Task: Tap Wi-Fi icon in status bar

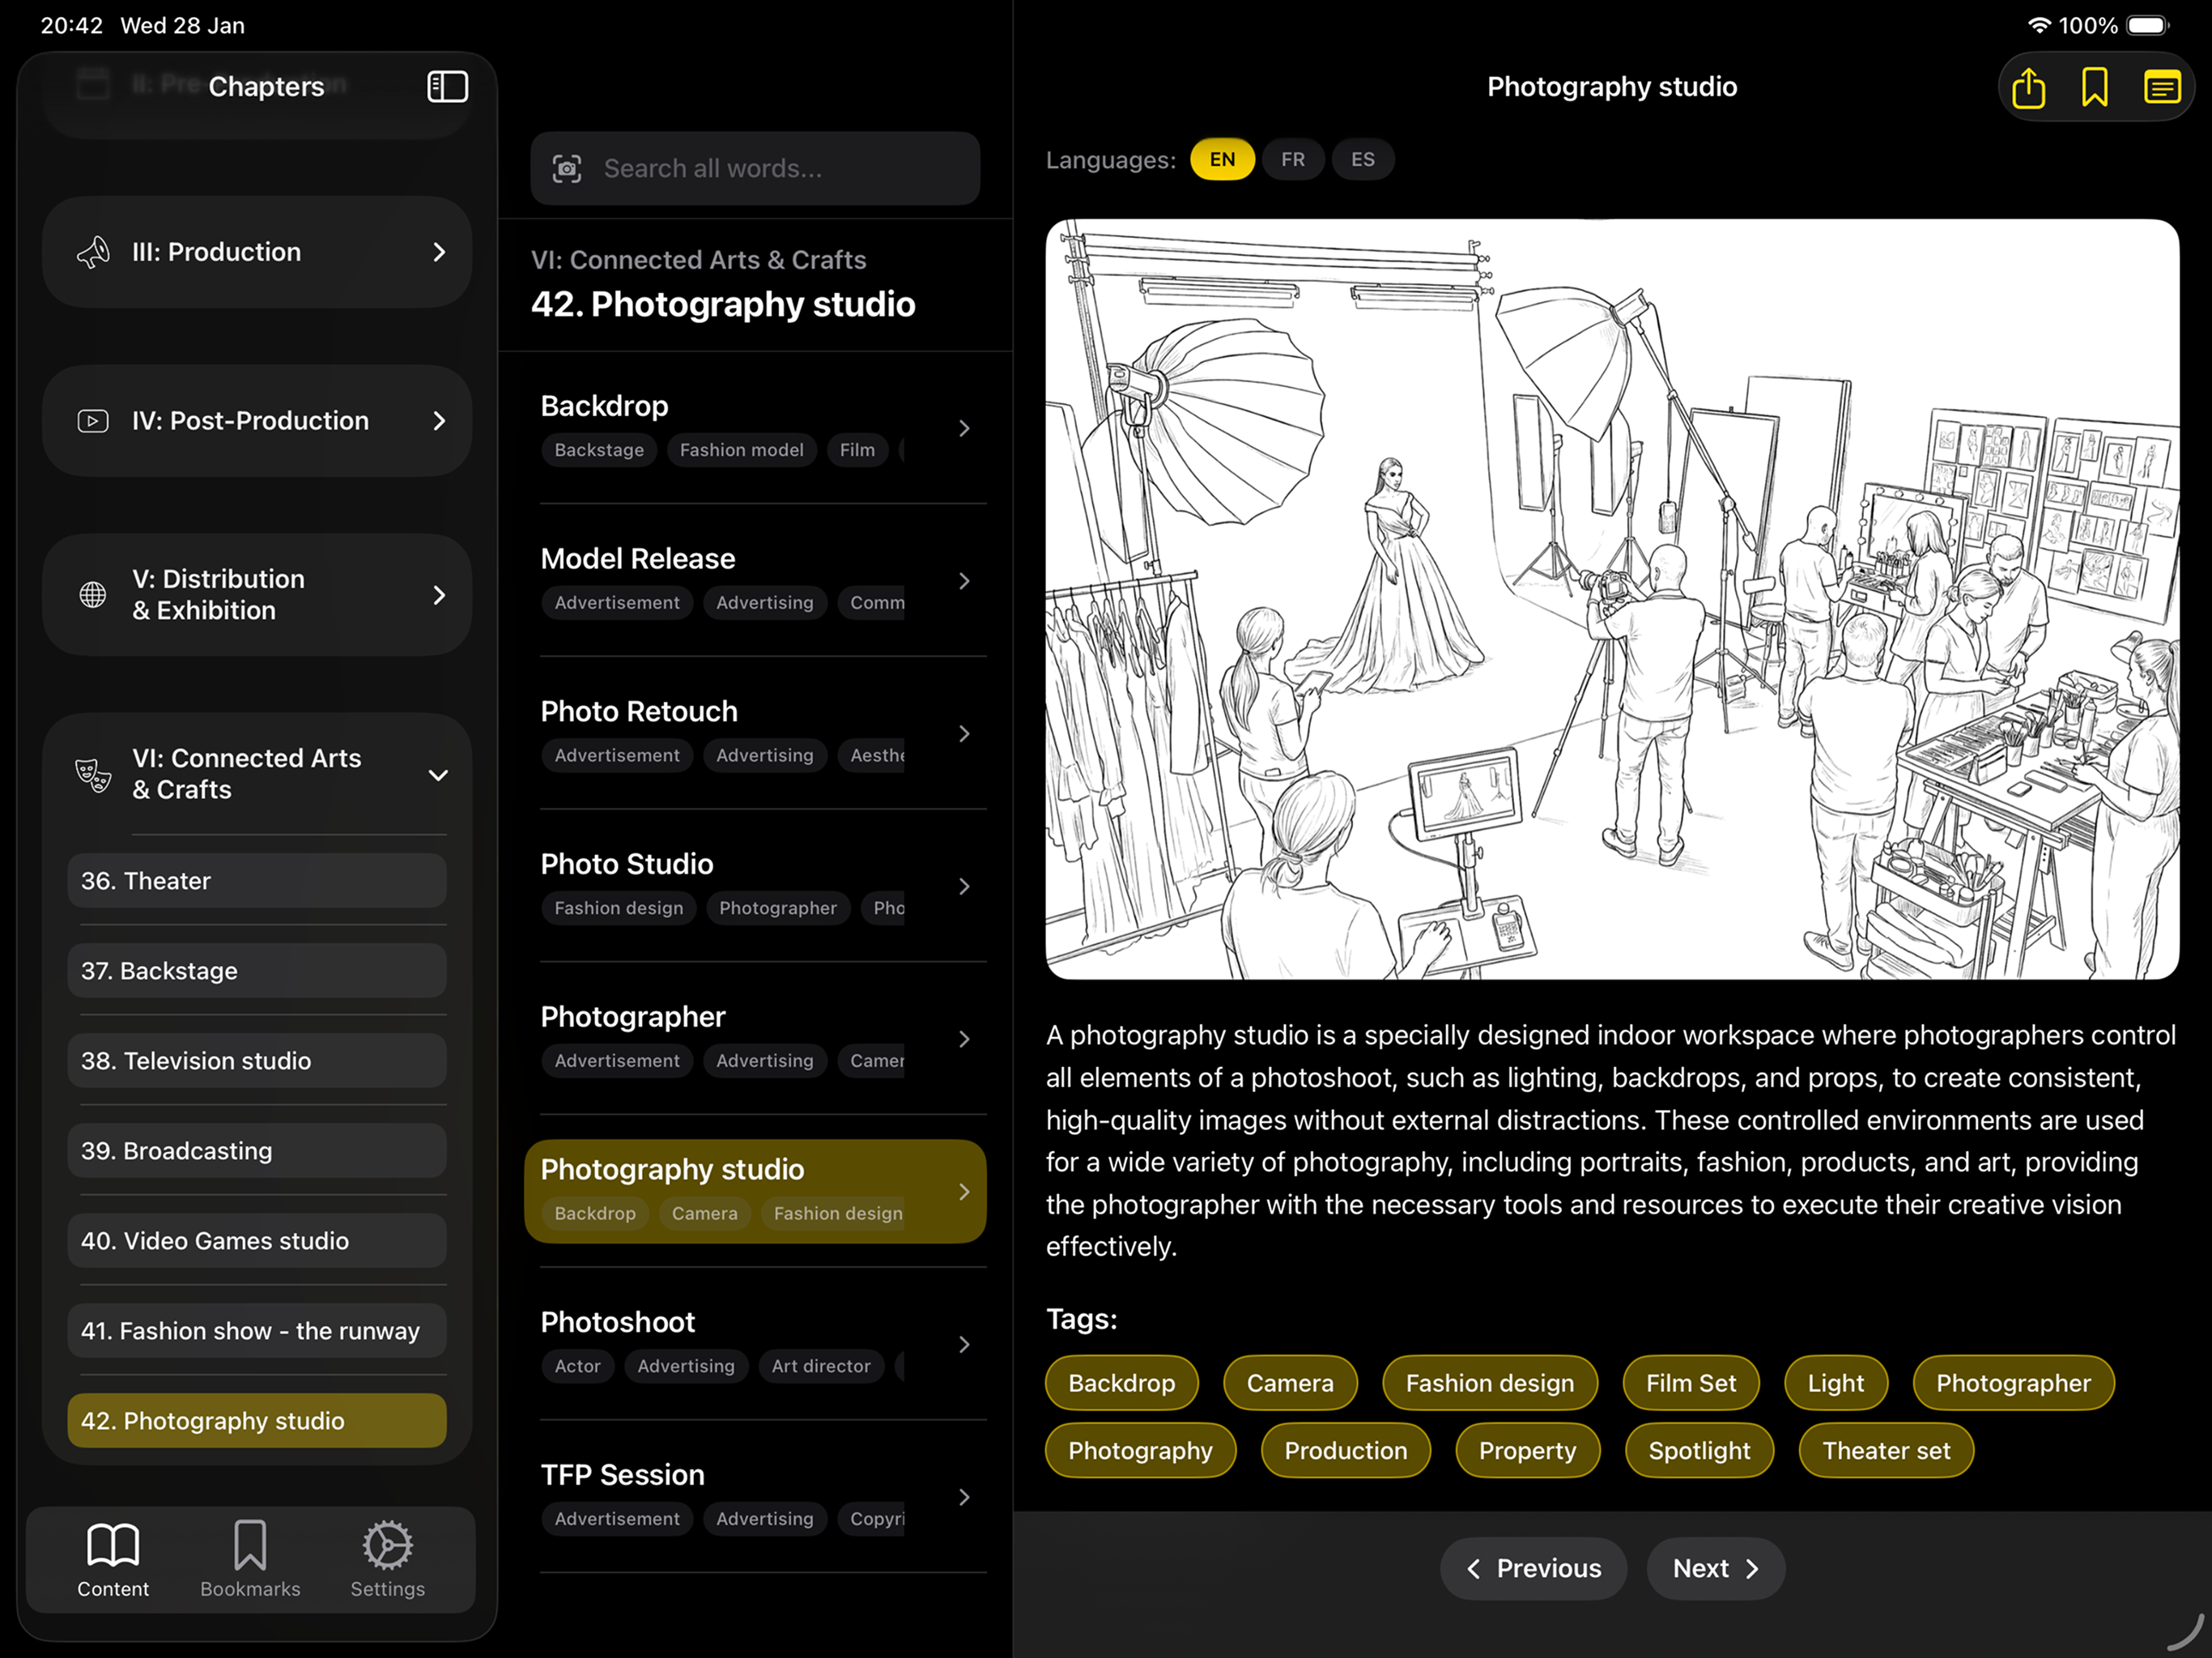Action: click(x=2039, y=26)
